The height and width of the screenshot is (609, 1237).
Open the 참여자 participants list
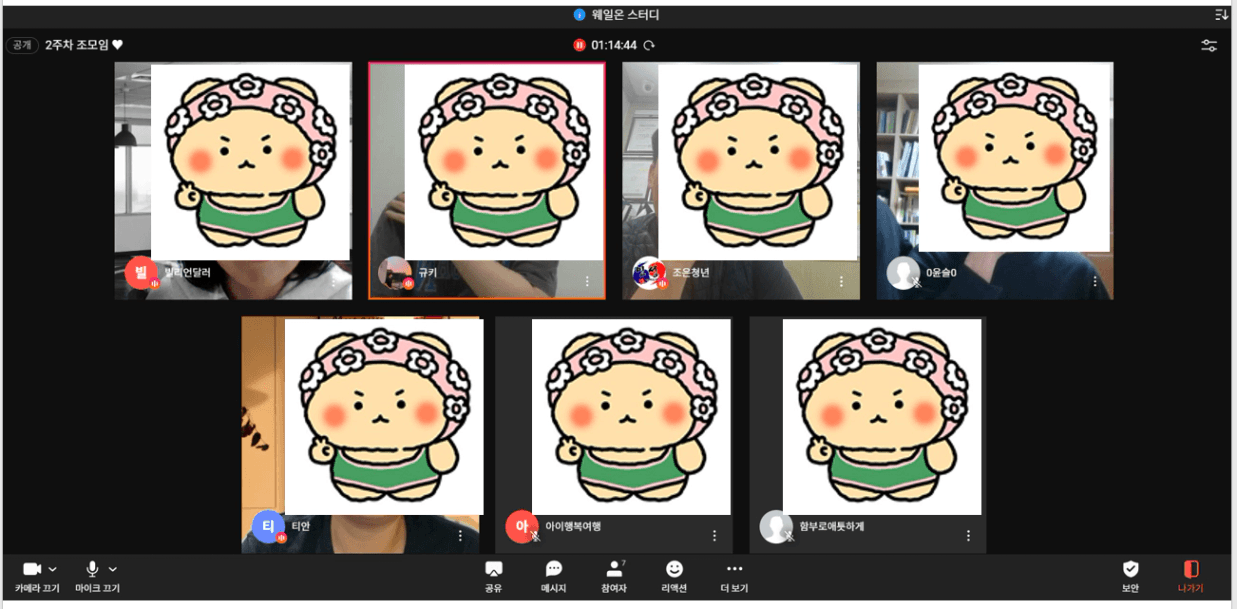point(614,569)
